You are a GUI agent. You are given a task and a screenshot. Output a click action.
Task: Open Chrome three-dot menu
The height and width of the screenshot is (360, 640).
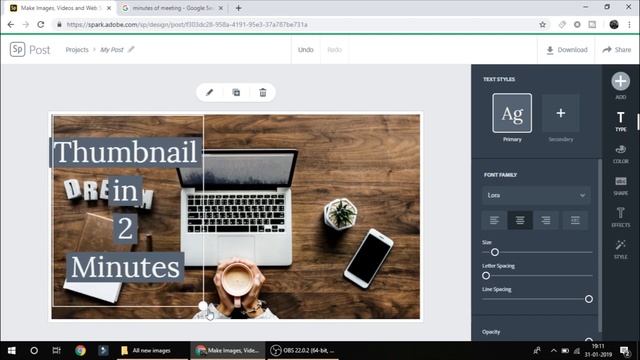(x=629, y=24)
